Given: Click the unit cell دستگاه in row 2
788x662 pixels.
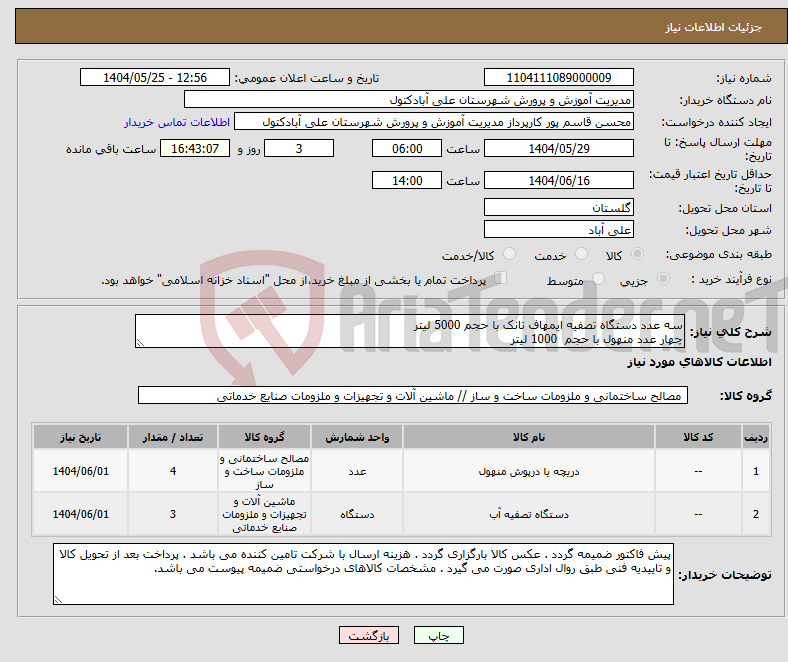Looking at the screenshot, I should tap(357, 514).
